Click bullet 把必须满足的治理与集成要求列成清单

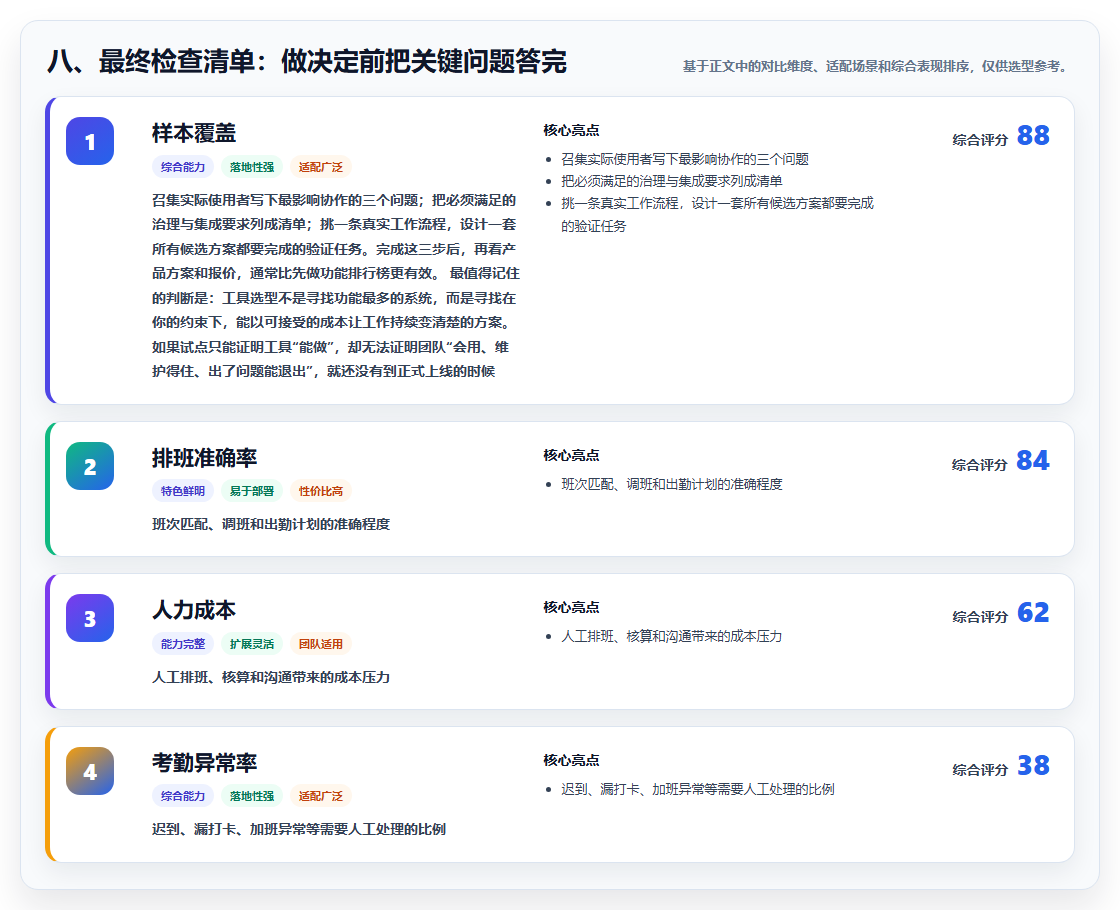pos(671,181)
